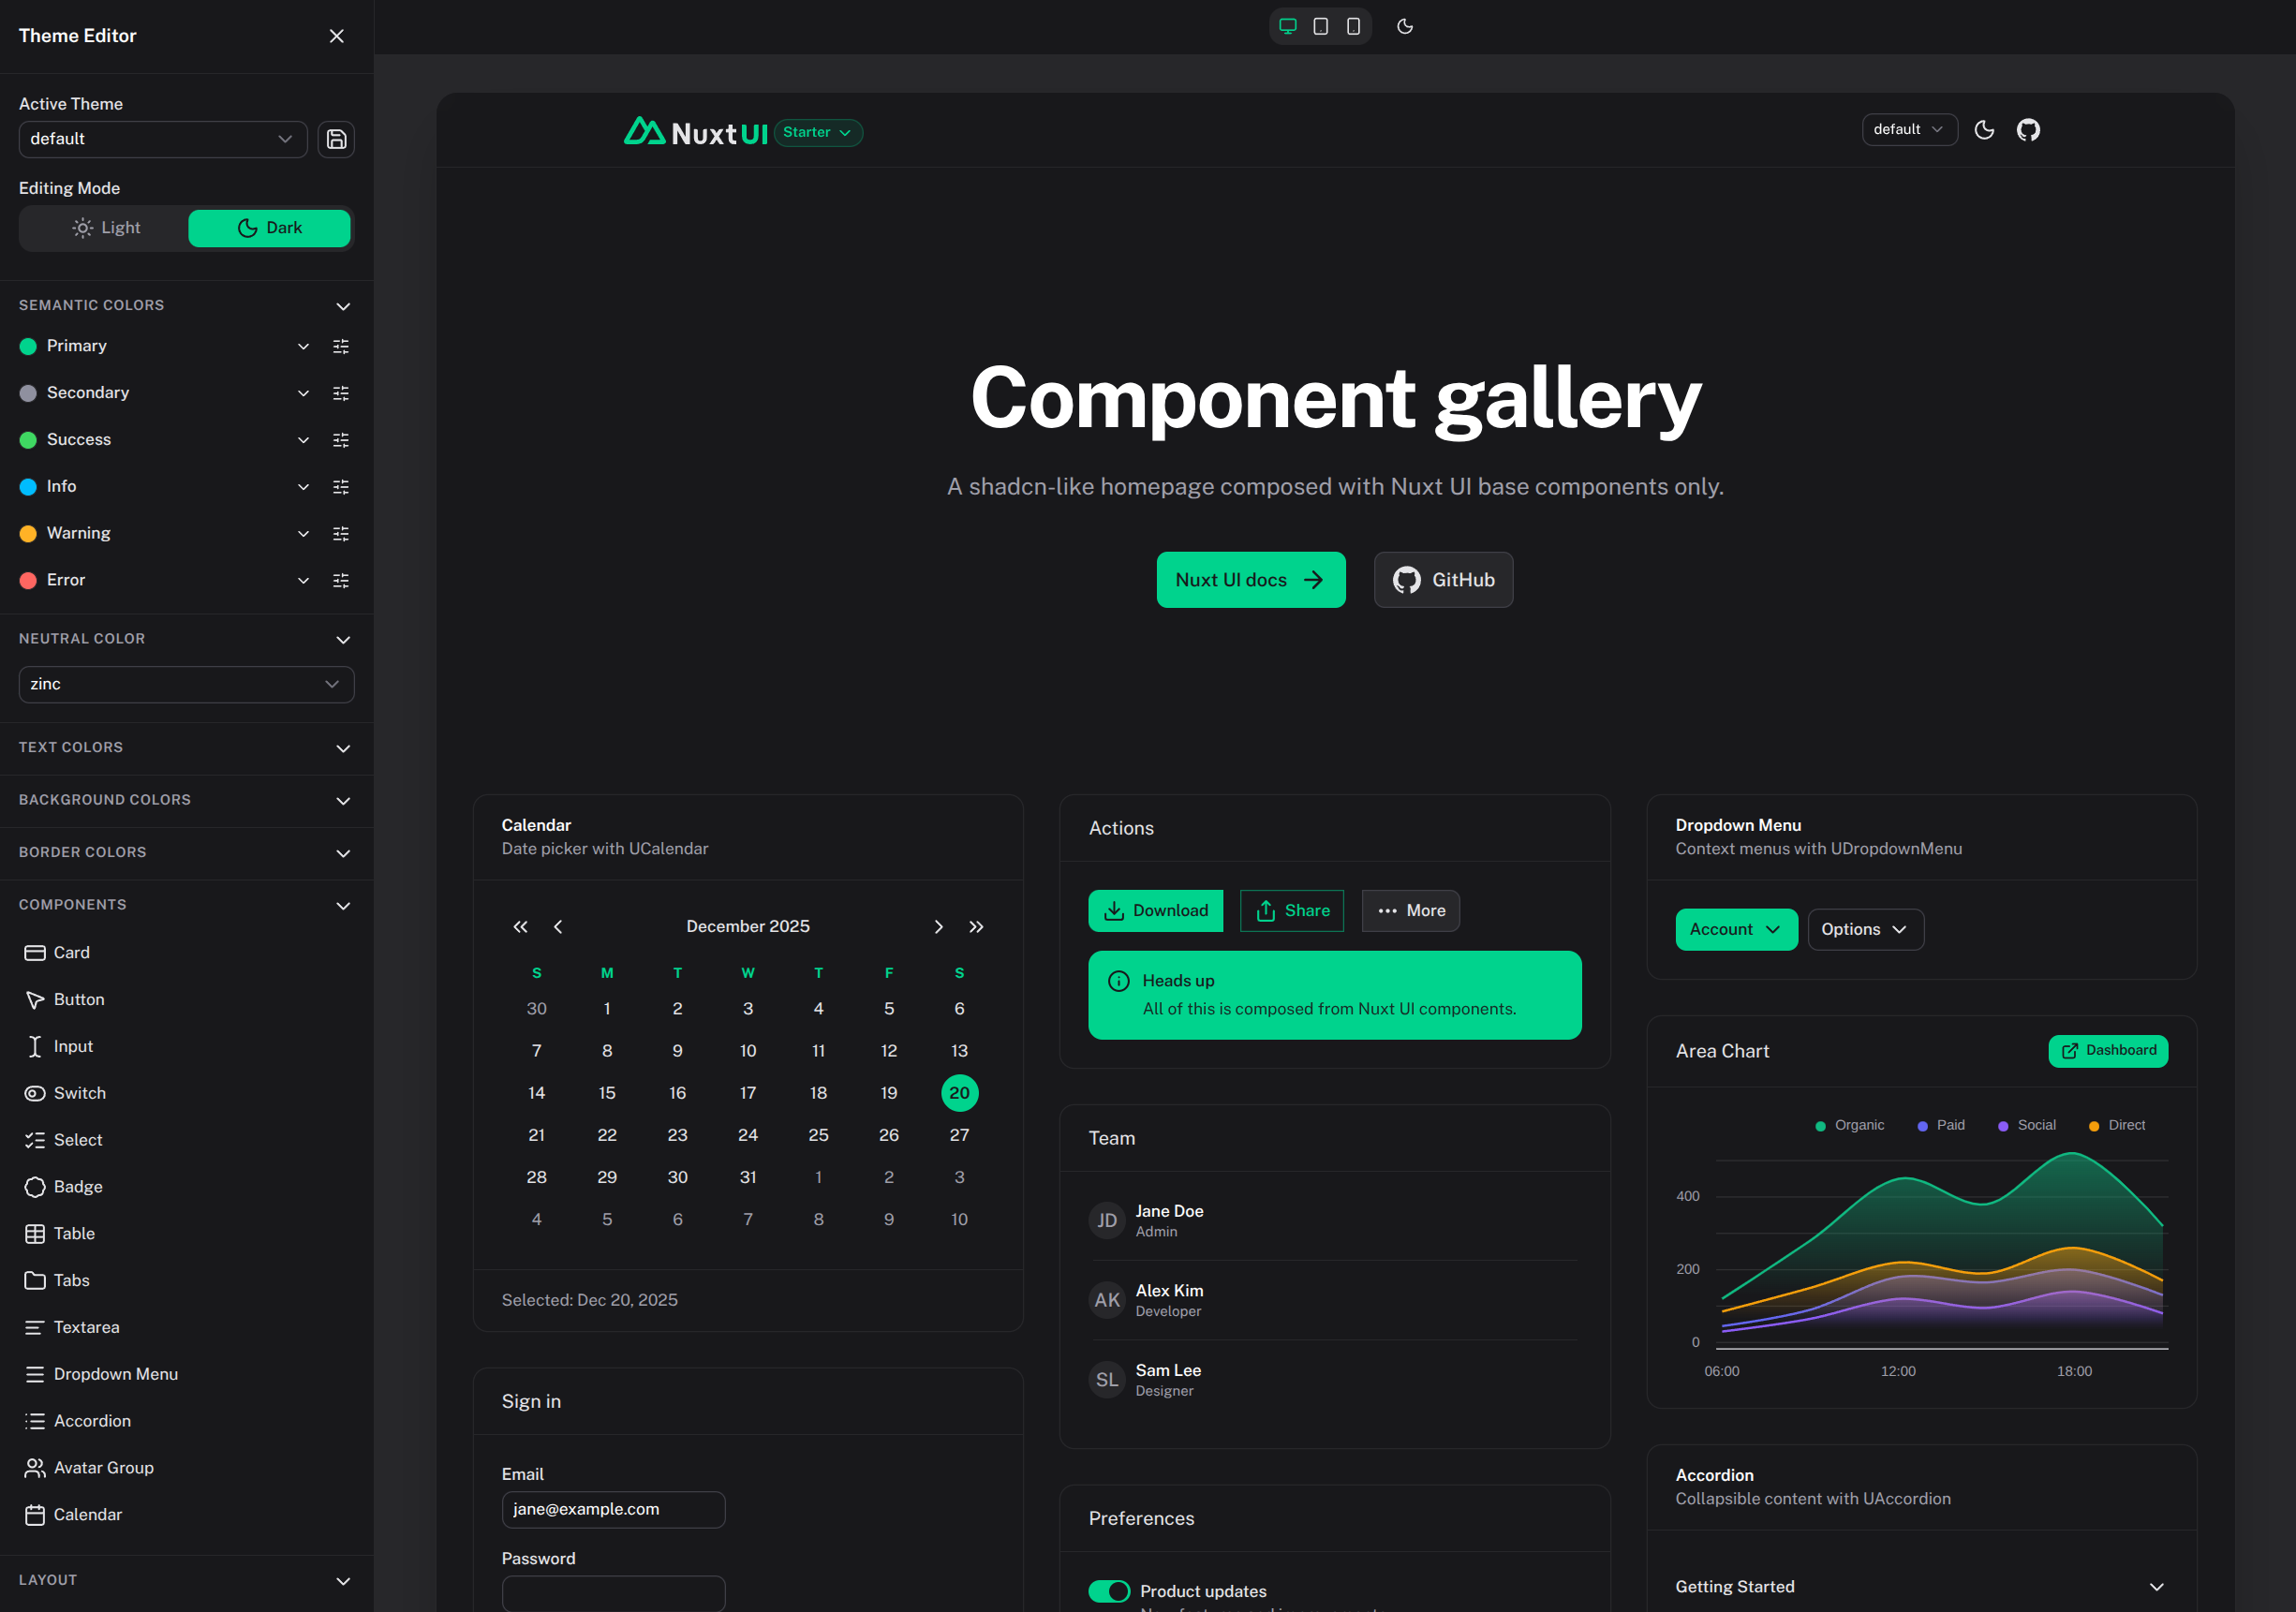This screenshot has height=1612, width=2296.
Task: Select the mobile preview icon
Action: (1353, 26)
